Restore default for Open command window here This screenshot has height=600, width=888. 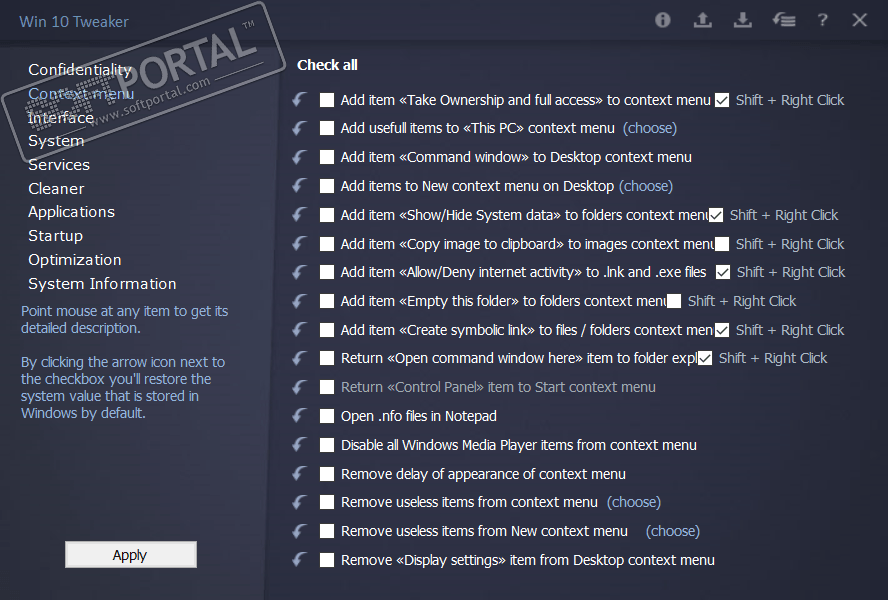(300, 358)
